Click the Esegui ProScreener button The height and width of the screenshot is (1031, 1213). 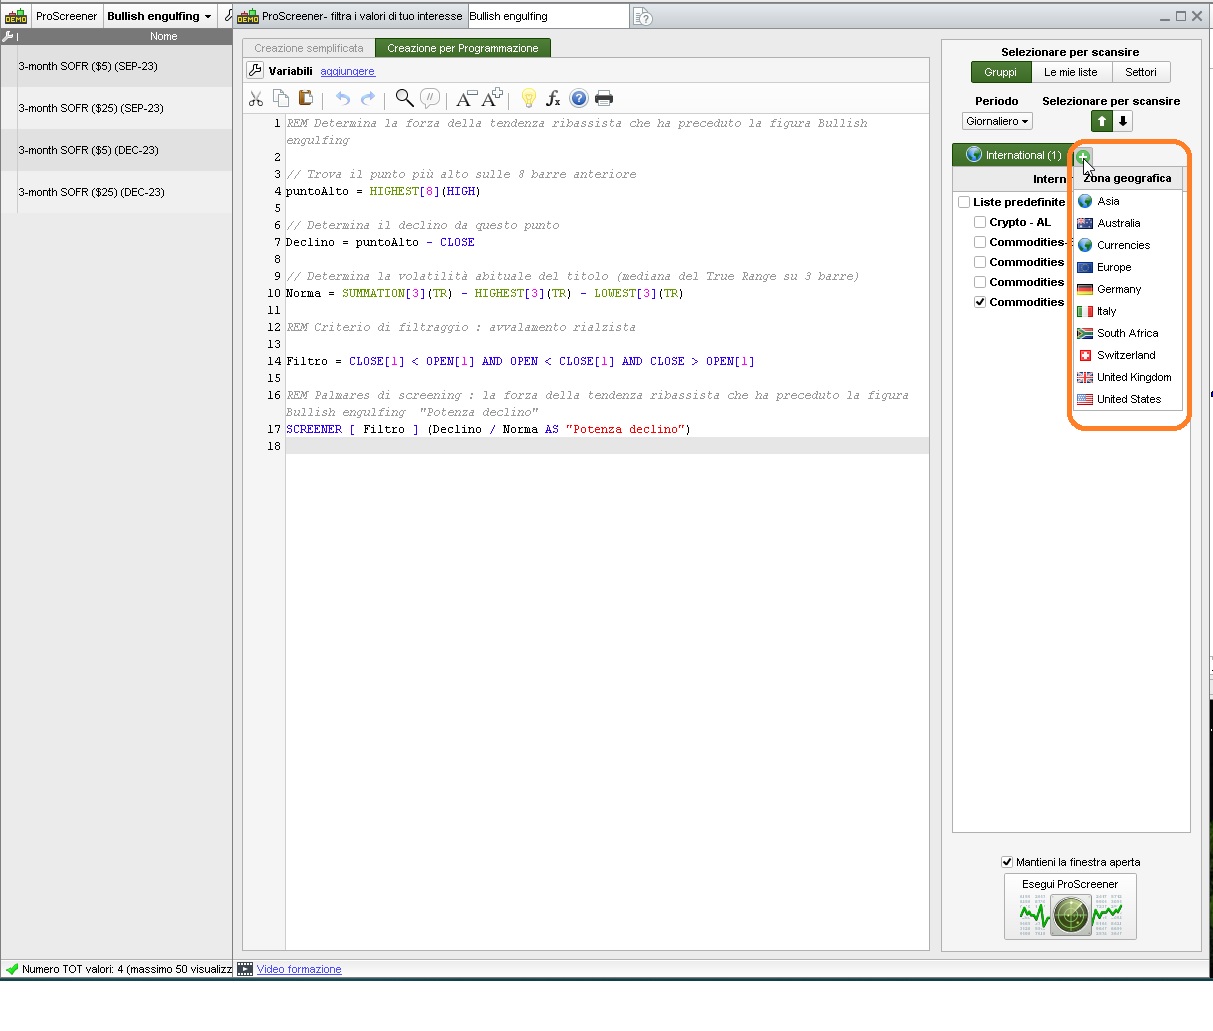(1070, 907)
